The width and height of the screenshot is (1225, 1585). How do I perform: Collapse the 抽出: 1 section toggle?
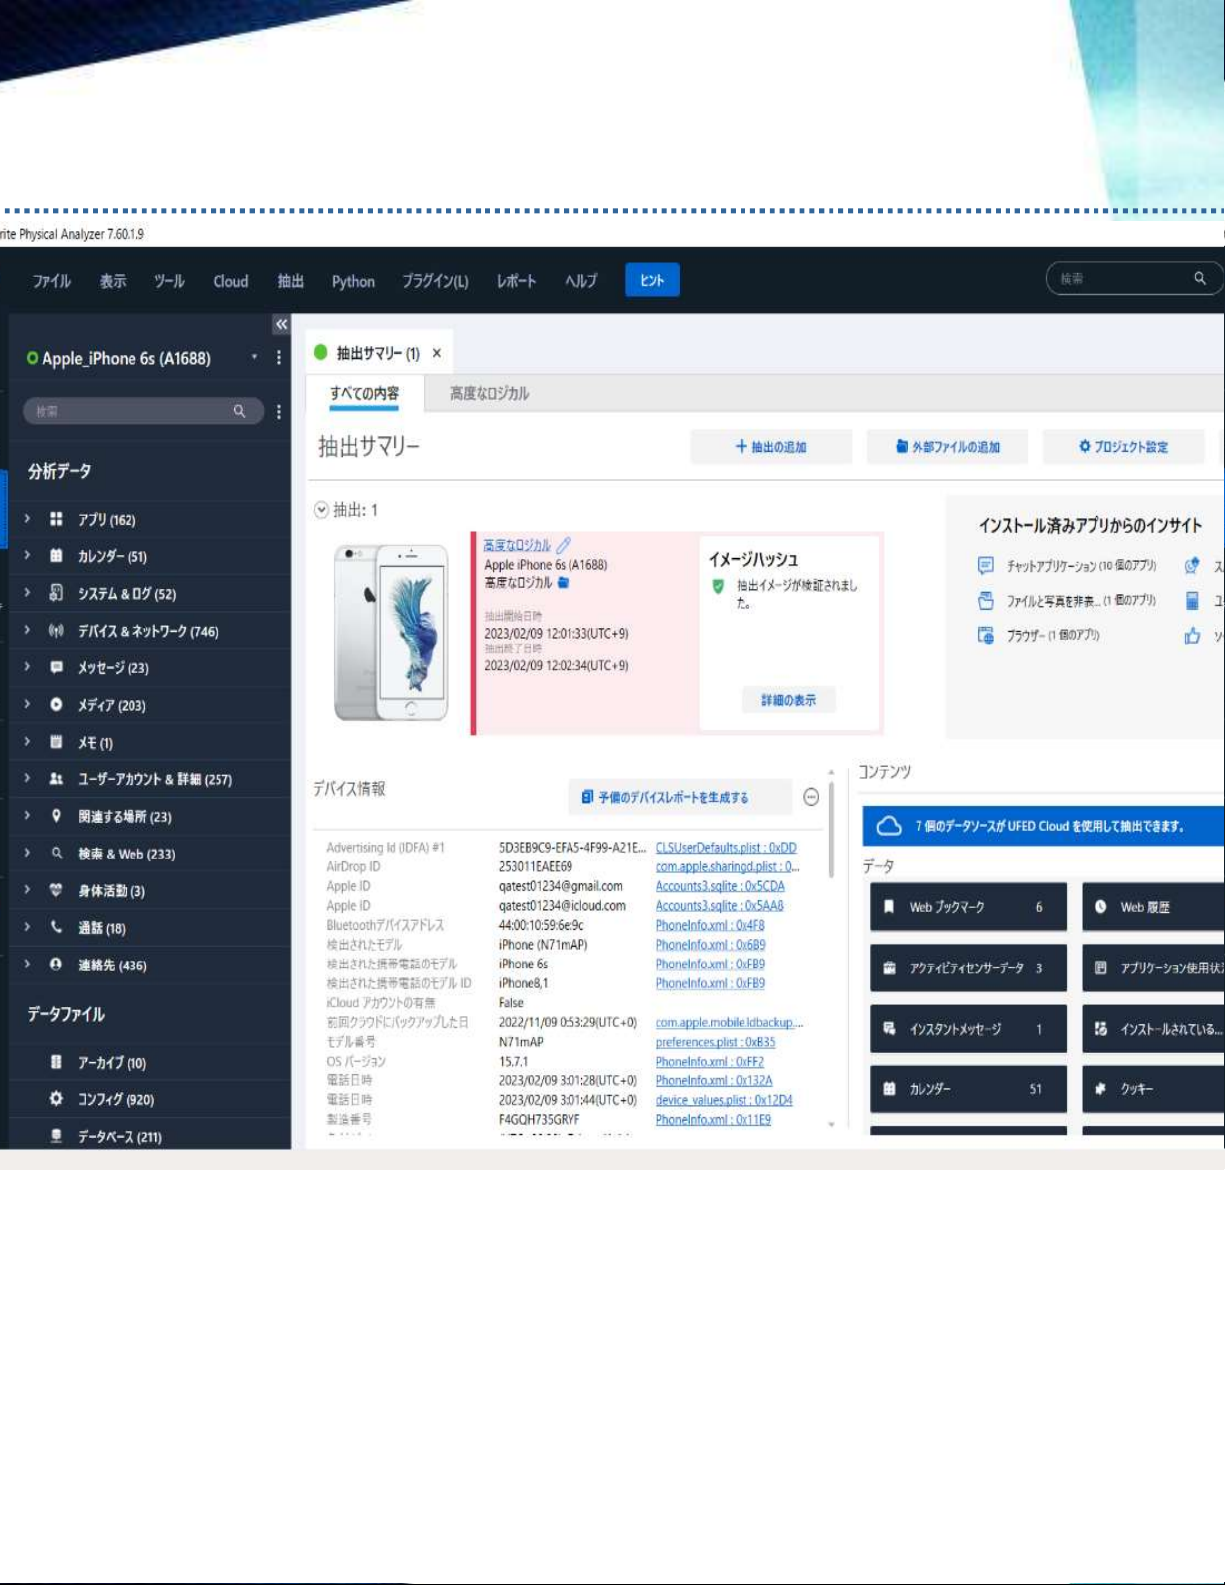(x=322, y=510)
